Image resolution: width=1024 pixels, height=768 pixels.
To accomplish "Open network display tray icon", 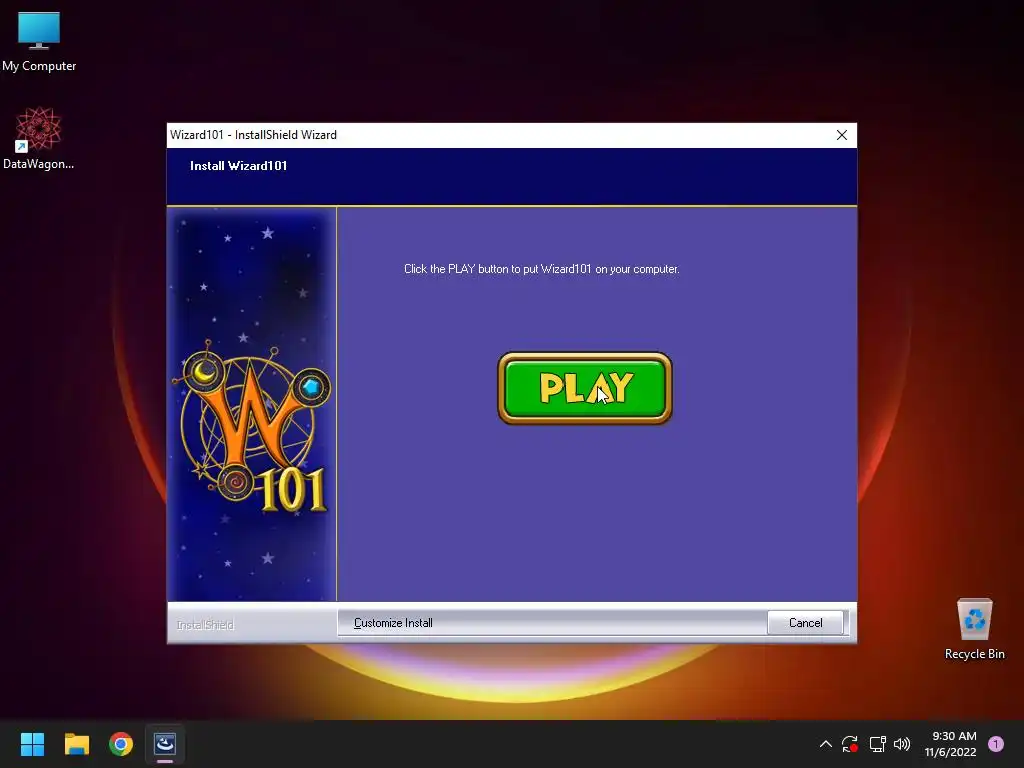I will tap(877, 744).
